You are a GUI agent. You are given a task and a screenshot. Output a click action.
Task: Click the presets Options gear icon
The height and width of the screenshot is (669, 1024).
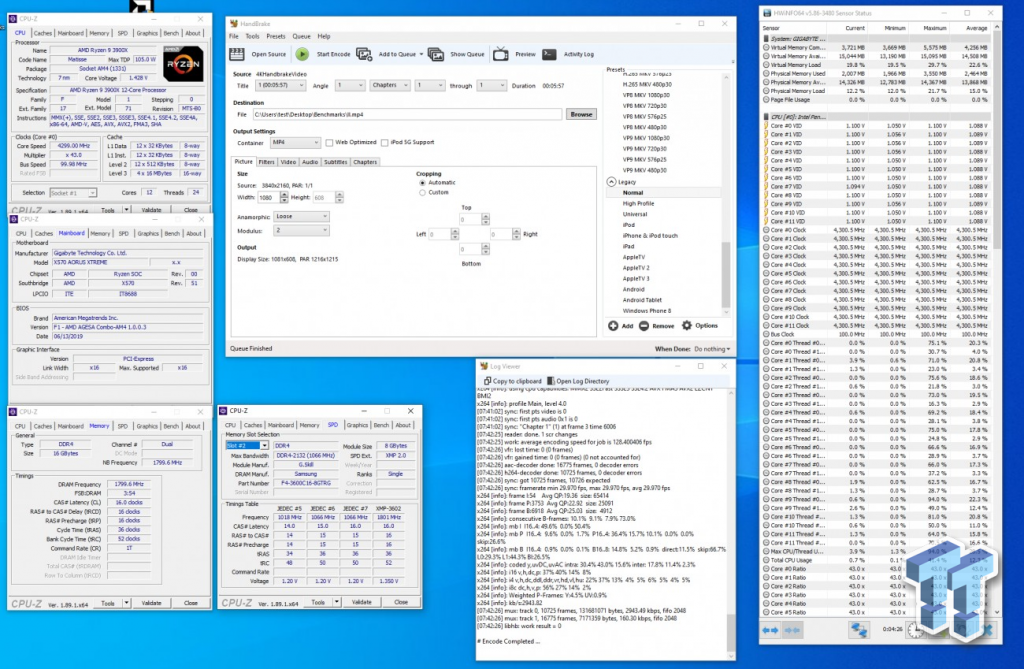click(x=687, y=326)
